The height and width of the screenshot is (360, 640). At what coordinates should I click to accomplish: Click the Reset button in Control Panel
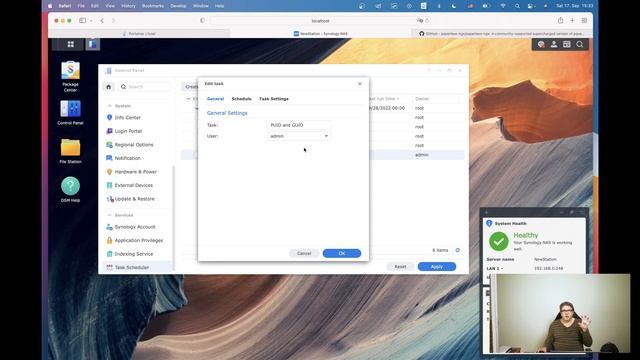pyautogui.click(x=400, y=267)
